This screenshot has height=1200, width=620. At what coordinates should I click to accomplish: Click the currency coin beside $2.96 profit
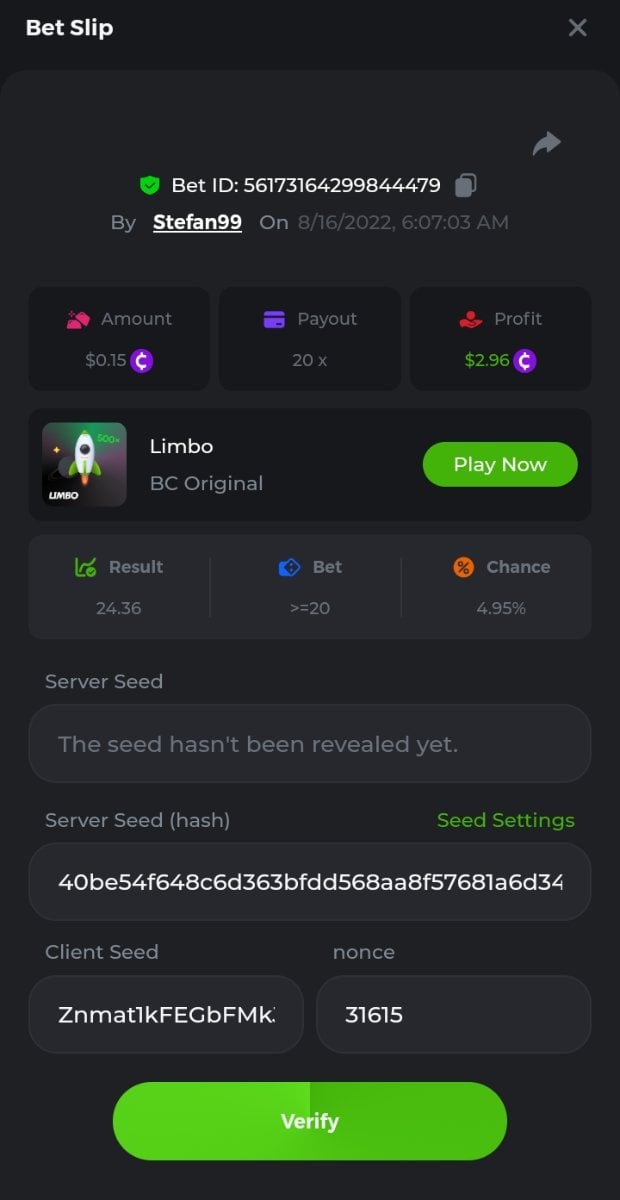(x=525, y=360)
